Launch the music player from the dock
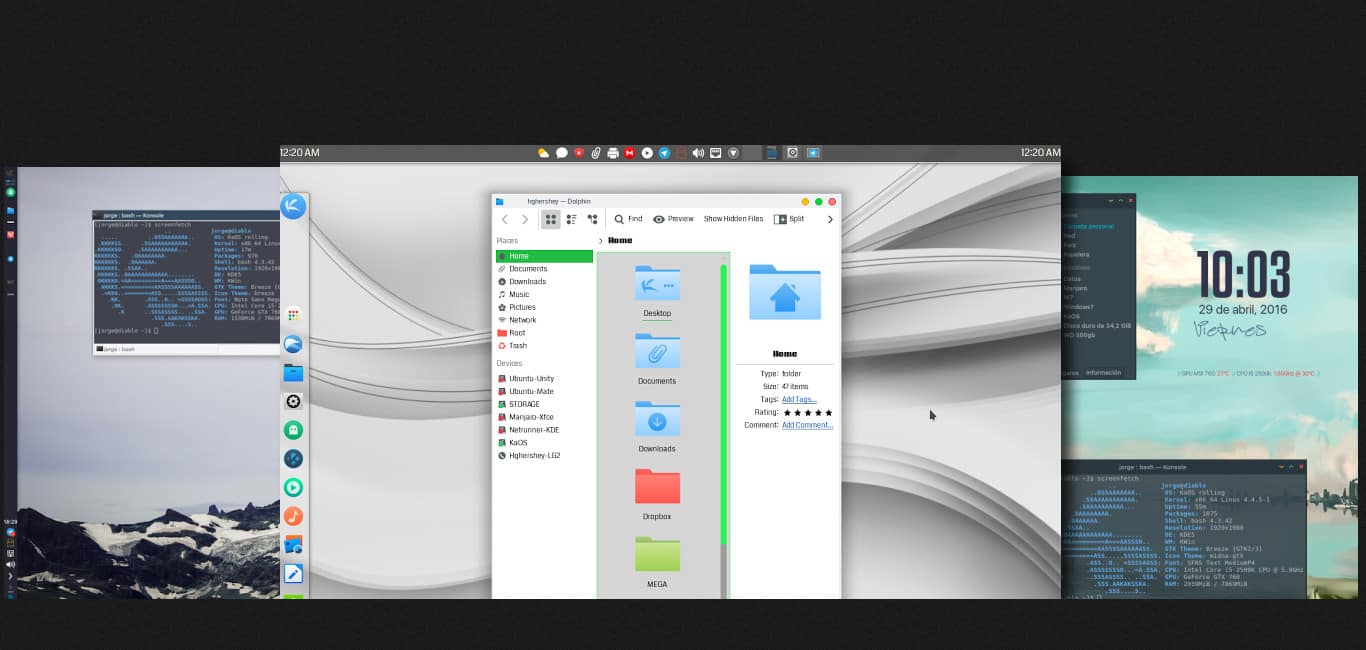 [x=293, y=516]
